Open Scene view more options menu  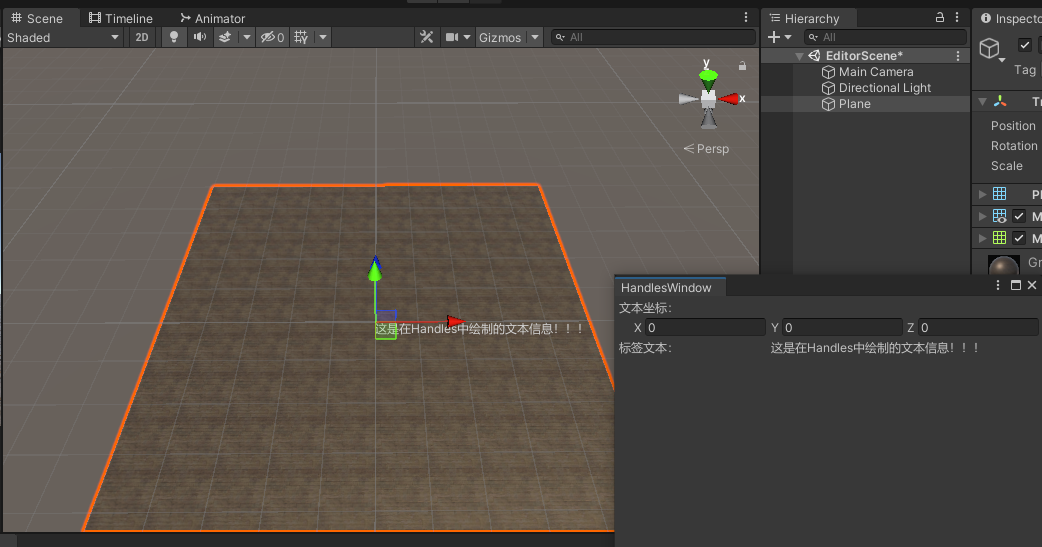[746, 17]
